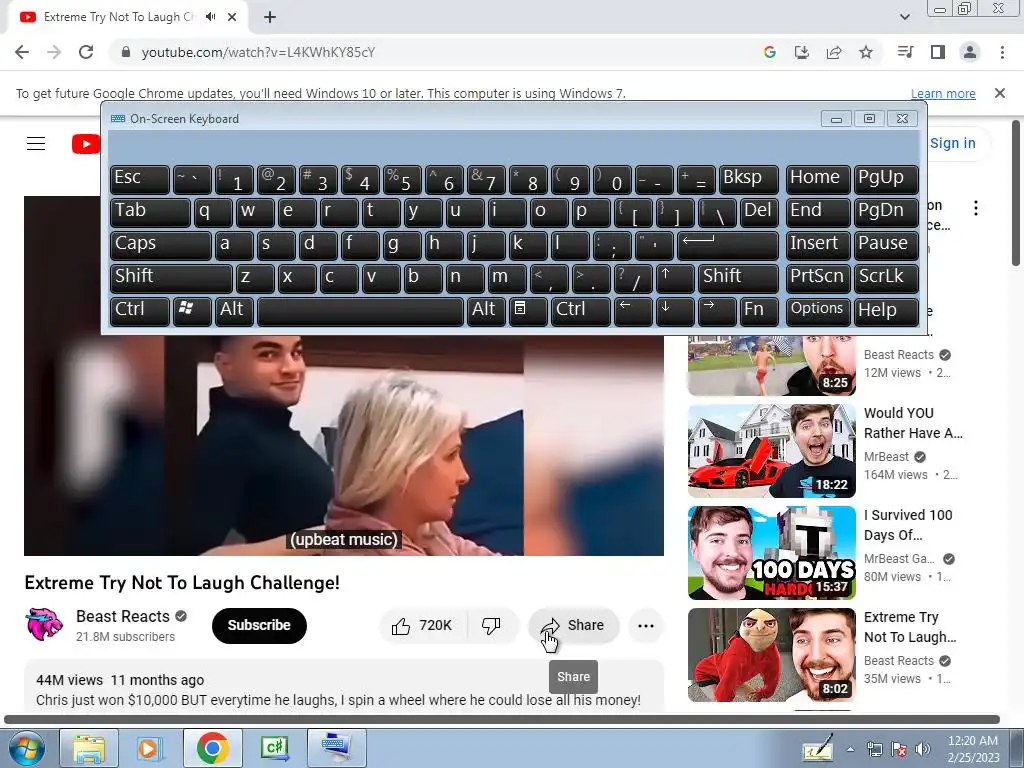Click the Chrome back arrow
The width and height of the screenshot is (1024, 768).
tap(22, 52)
